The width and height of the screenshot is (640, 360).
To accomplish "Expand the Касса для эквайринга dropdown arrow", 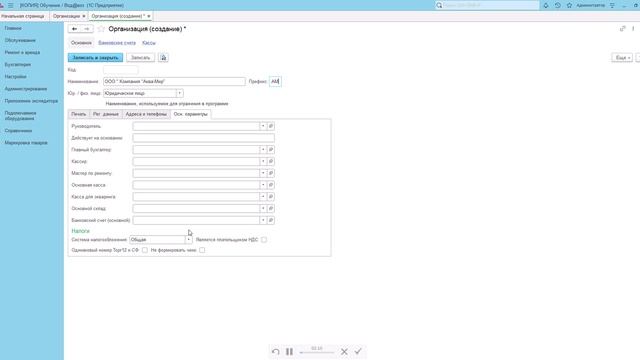I will click(x=263, y=197).
